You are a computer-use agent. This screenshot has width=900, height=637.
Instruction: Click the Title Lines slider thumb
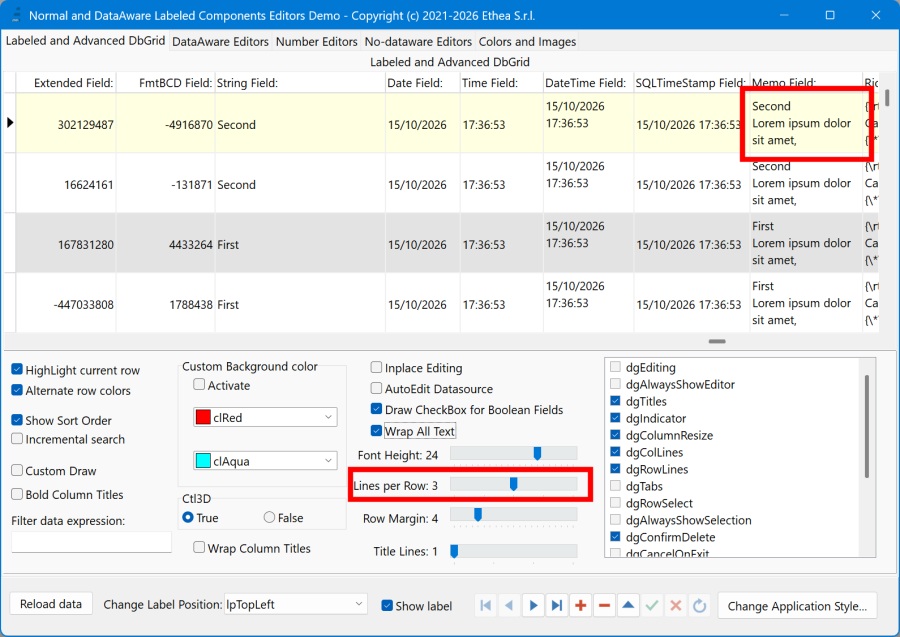click(455, 551)
